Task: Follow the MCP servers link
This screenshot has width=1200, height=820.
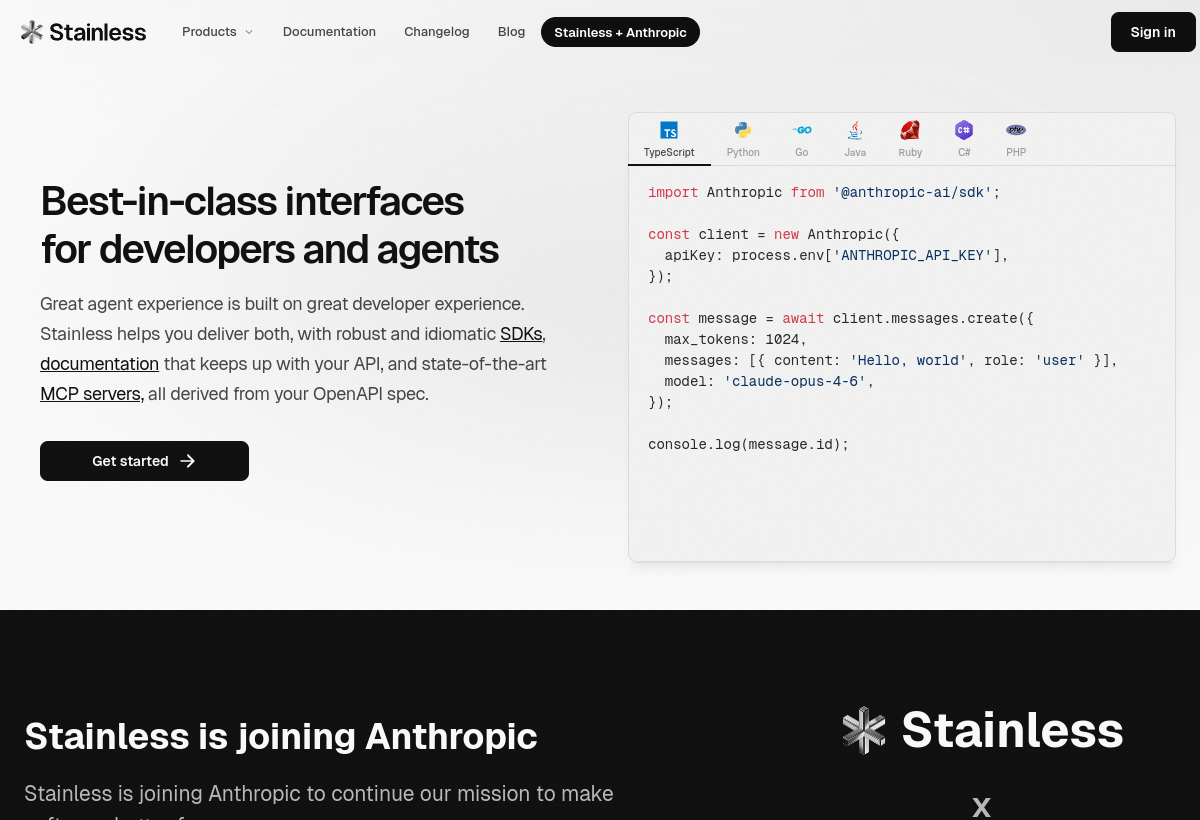Action: [92, 394]
